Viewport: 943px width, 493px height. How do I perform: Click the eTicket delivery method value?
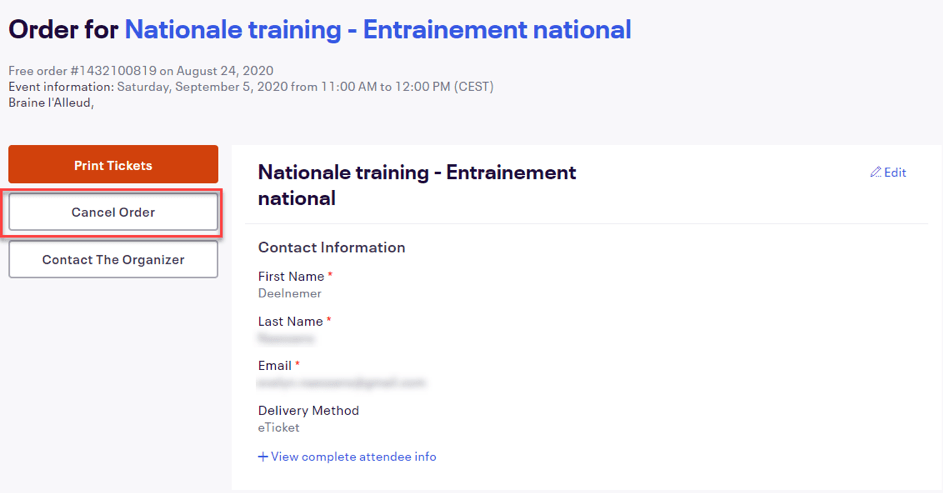[279, 427]
